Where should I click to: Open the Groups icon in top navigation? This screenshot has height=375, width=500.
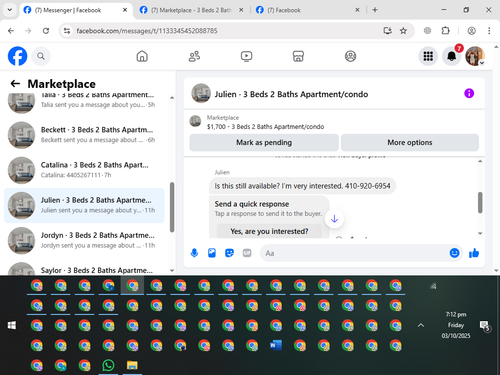pos(350,56)
